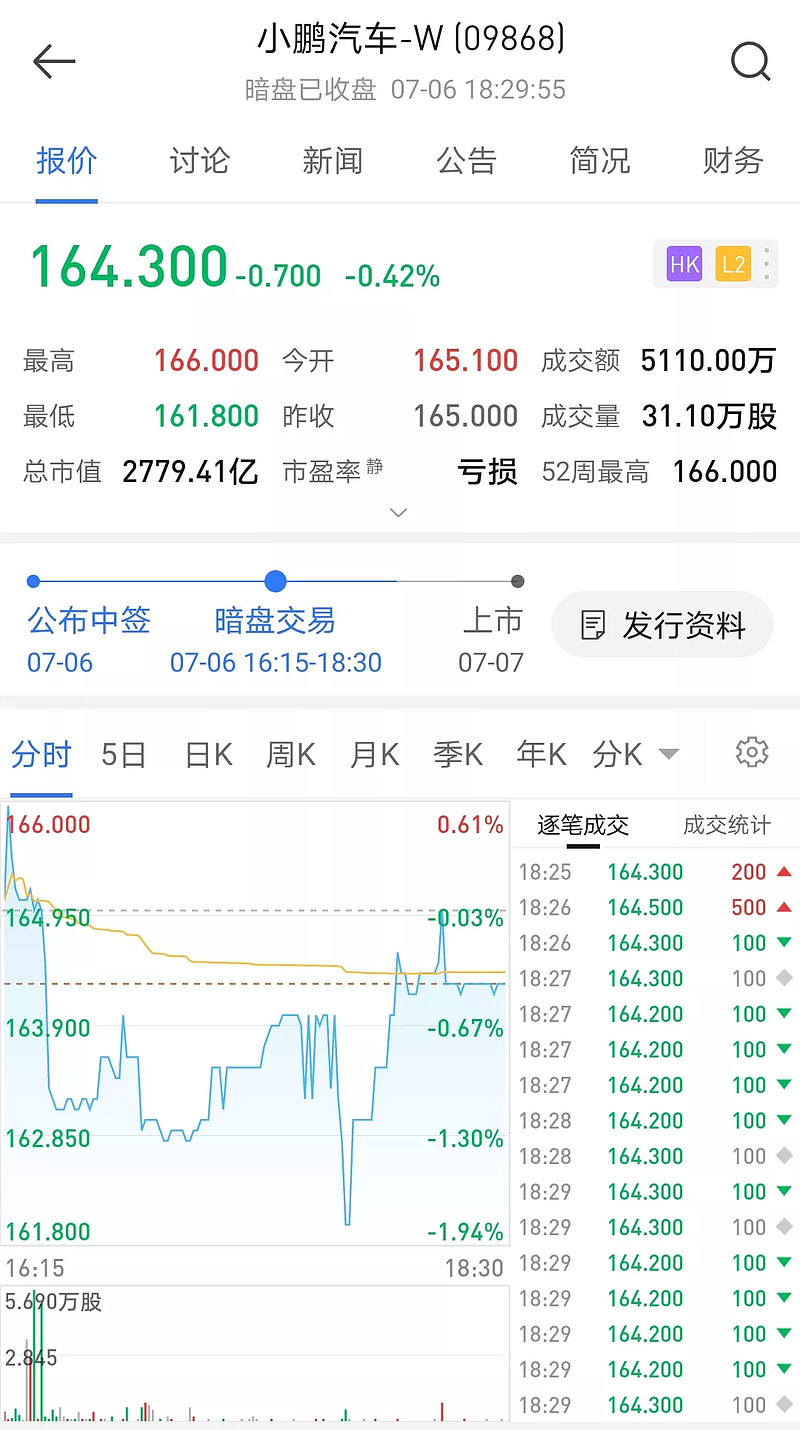Screen dimensions: 800x1430
Task: Switch to the 讨论 tab
Action: point(200,160)
